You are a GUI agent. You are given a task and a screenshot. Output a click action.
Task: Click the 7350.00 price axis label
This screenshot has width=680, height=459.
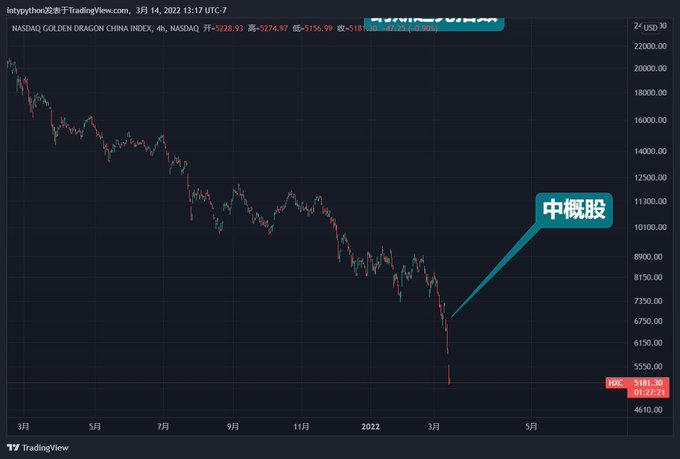[x=648, y=301]
